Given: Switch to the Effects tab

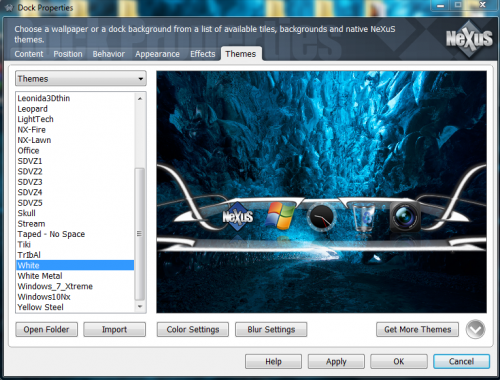Looking at the screenshot, I should click(x=203, y=54).
